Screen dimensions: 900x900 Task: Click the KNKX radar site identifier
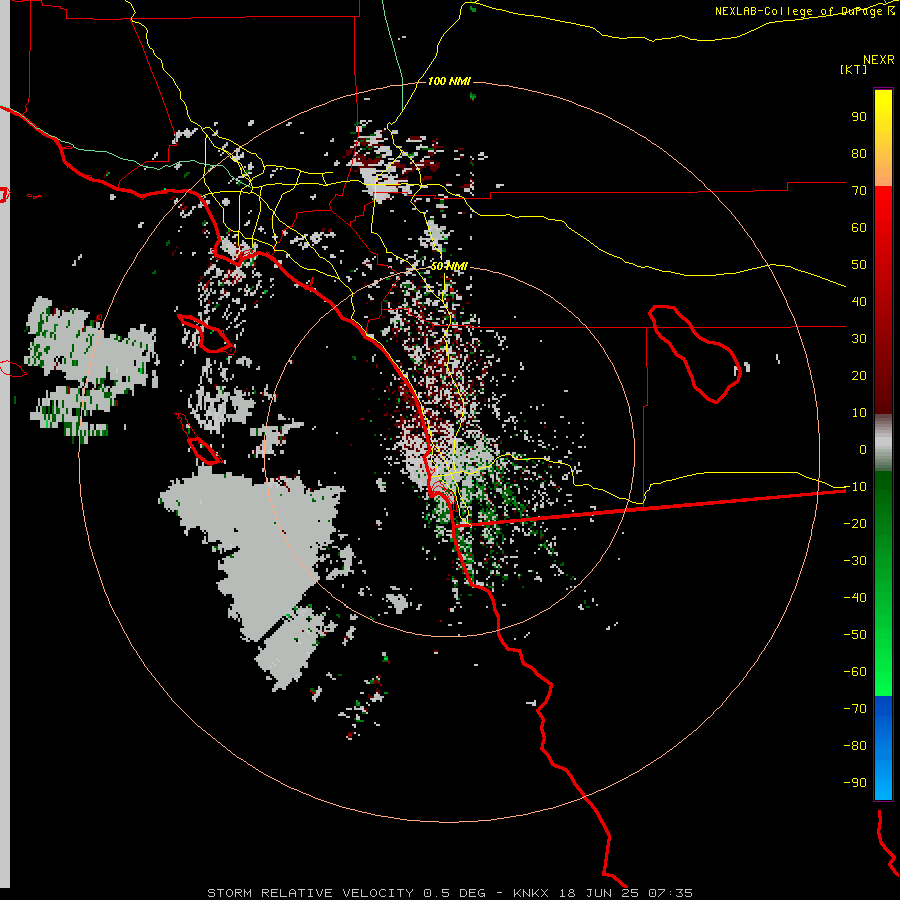531,893
